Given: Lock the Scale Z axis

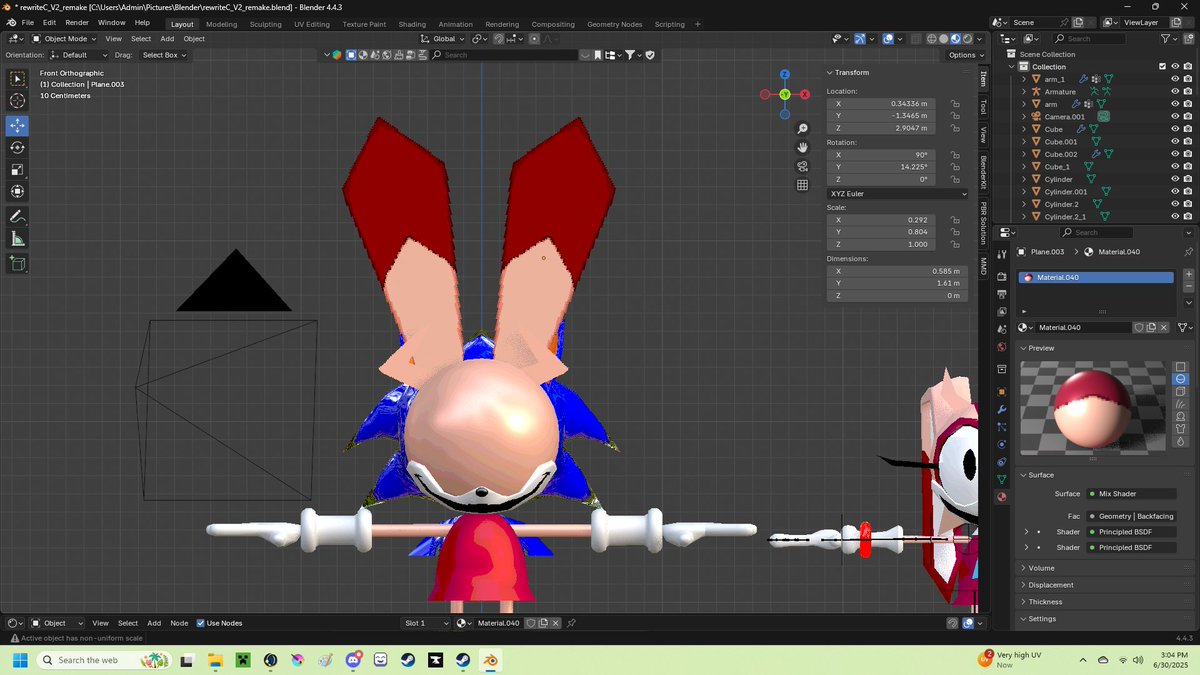Looking at the screenshot, I should tap(955, 244).
